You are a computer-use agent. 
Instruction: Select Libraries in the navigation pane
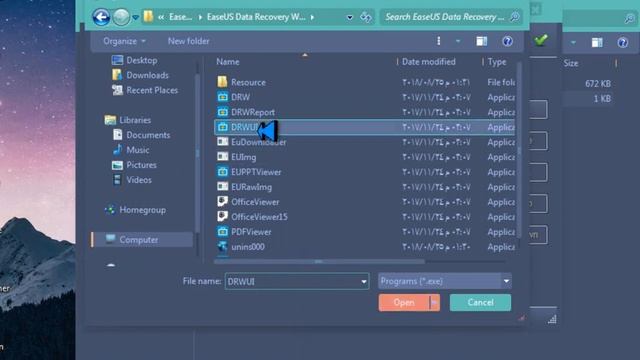(135, 120)
